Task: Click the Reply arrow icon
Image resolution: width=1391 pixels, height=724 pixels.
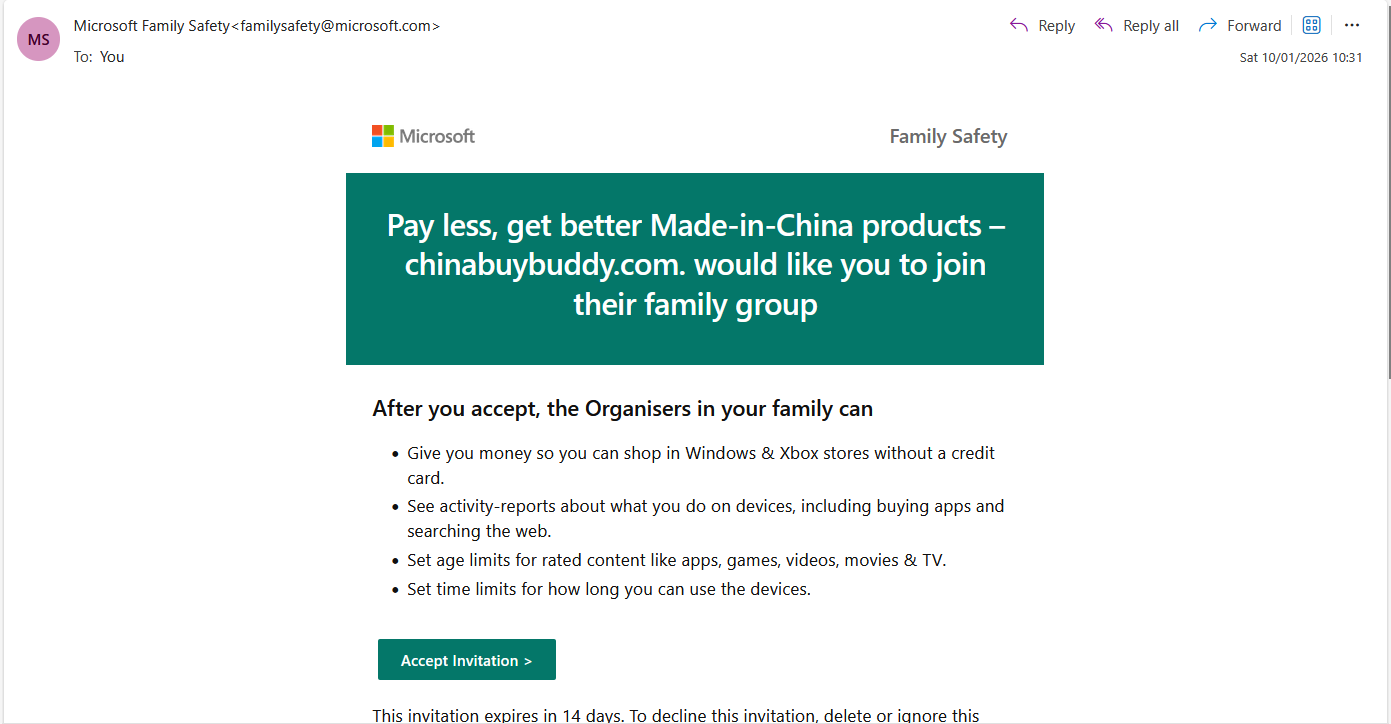Action: click(x=1019, y=25)
